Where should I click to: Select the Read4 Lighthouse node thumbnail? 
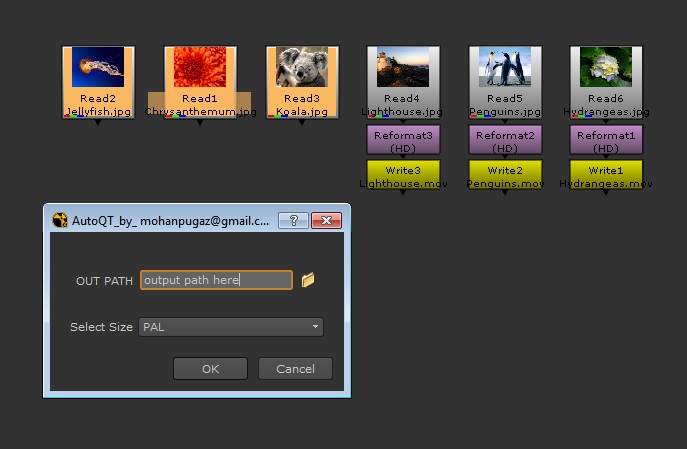[x=402, y=68]
